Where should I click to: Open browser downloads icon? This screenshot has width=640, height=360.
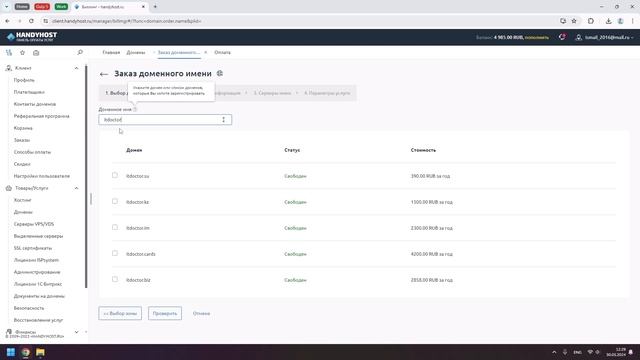tap(608, 21)
